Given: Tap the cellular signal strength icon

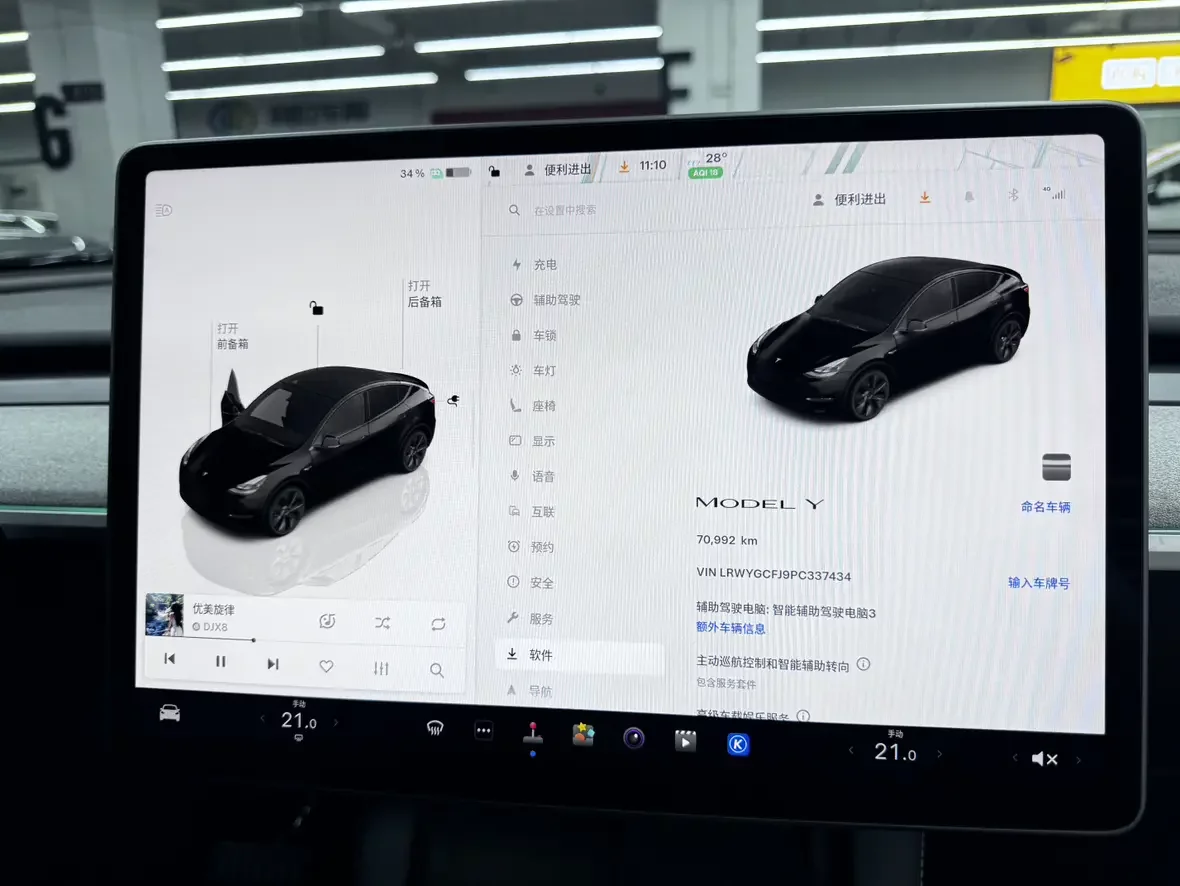Looking at the screenshot, I should [x=1054, y=193].
